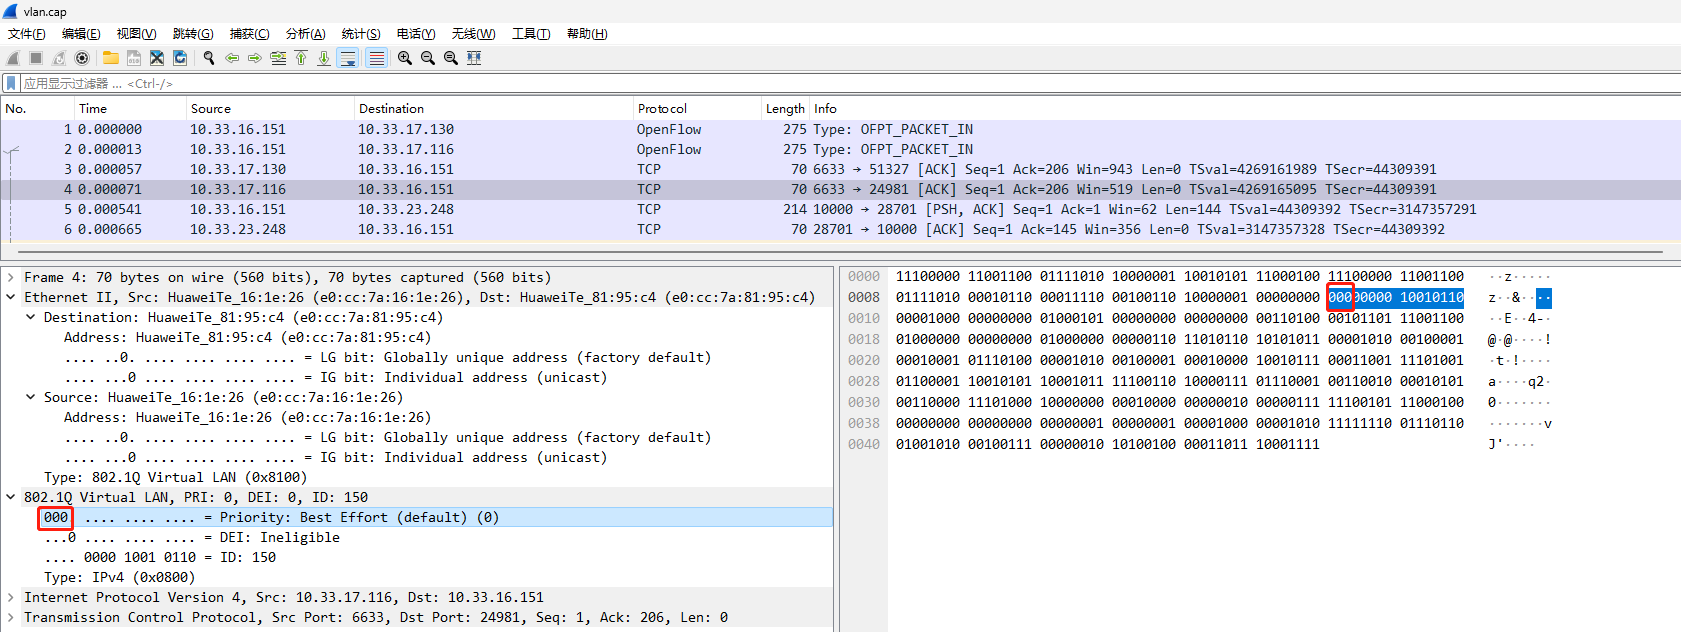The width and height of the screenshot is (1681, 632).
Task: Open the 帮助(H) menu
Action: (x=587, y=34)
